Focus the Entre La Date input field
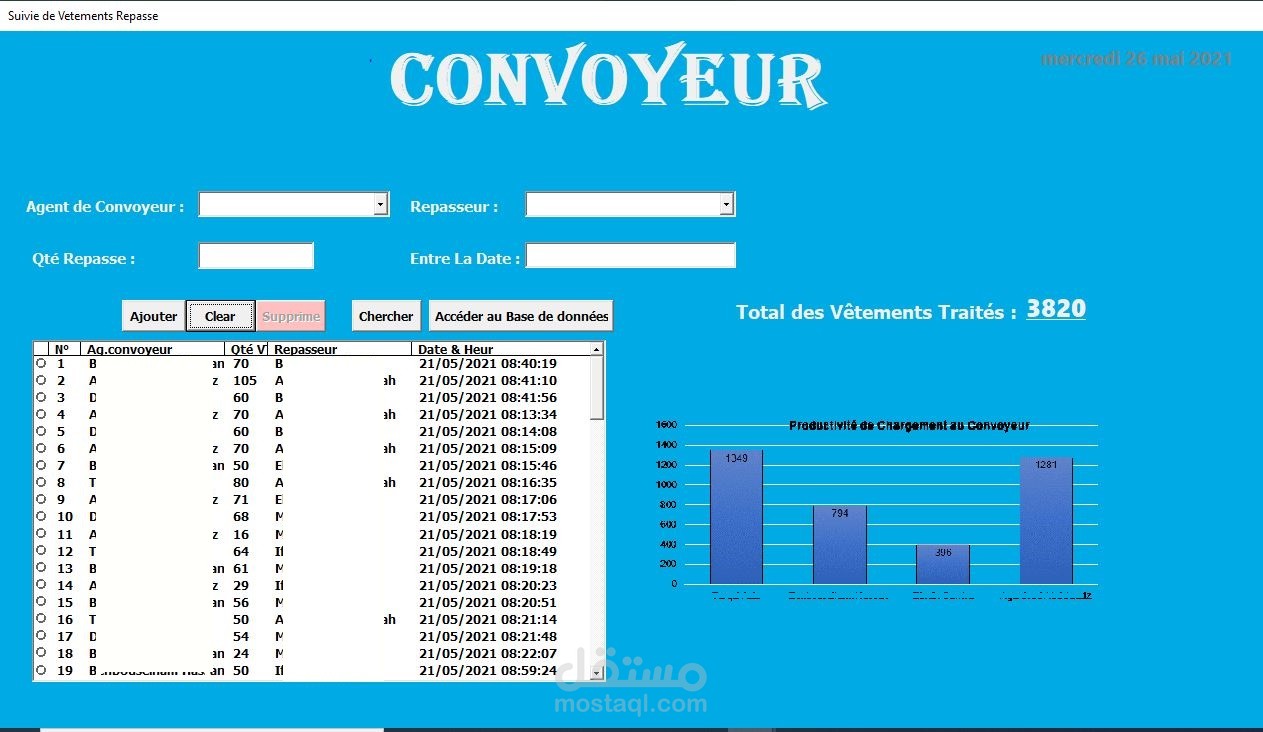Image resolution: width=1263 pixels, height=732 pixels. (x=631, y=256)
